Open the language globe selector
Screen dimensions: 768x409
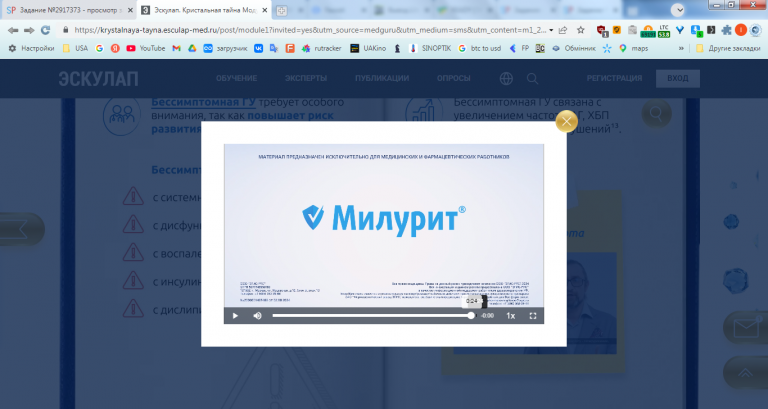pyautogui.click(x=506, y=78)
